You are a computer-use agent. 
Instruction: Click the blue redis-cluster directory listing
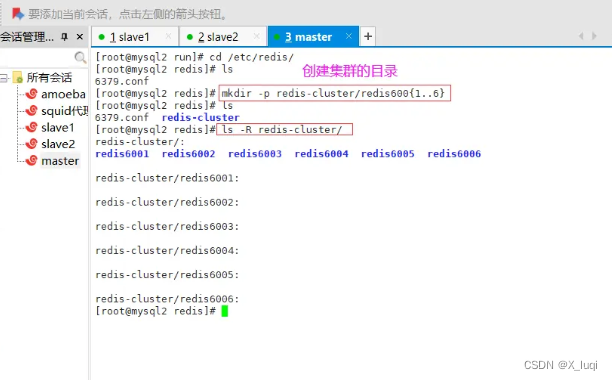tap(201, 117)
